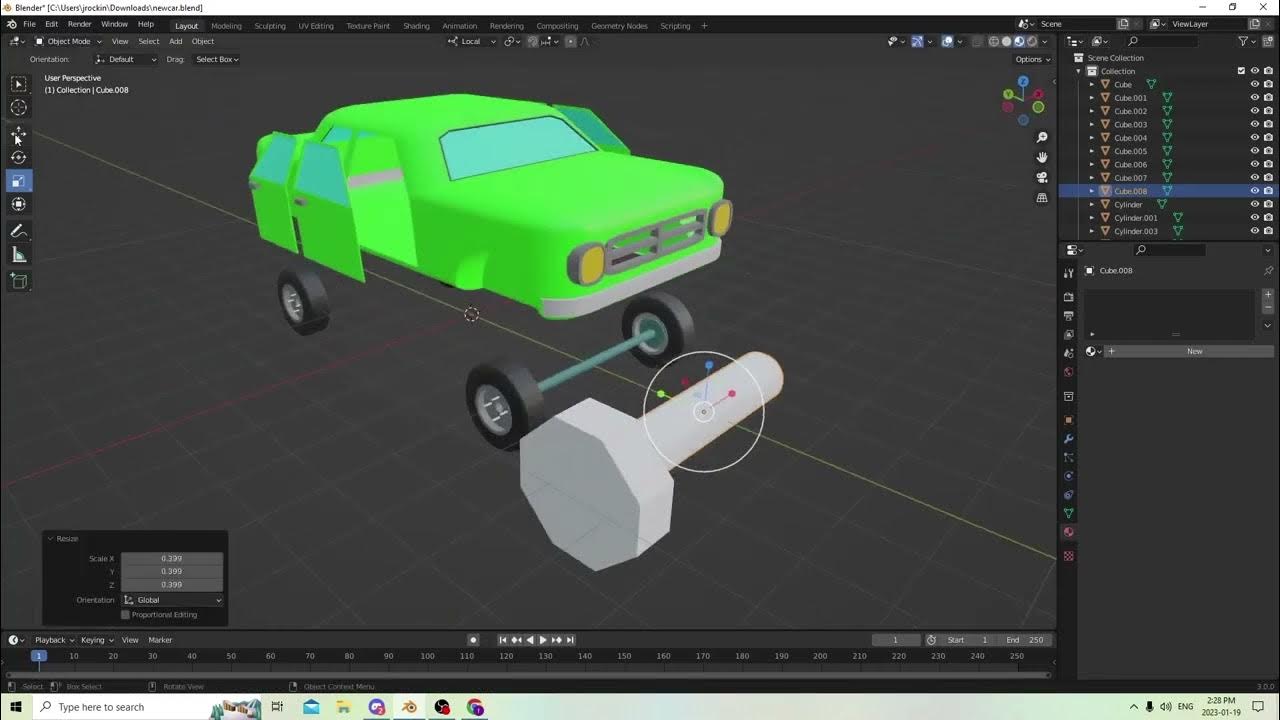Open the Render properties tab
The width and height of the screenshot is (1280, 720).
[x=1068, y=297]
